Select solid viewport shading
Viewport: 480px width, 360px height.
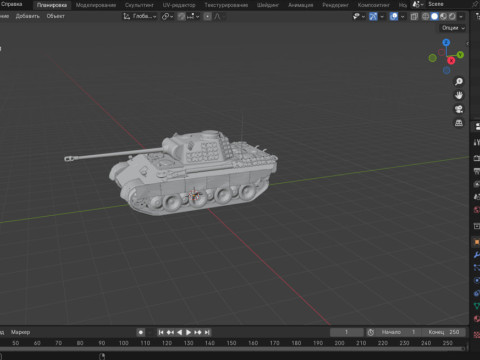(435, 16)
